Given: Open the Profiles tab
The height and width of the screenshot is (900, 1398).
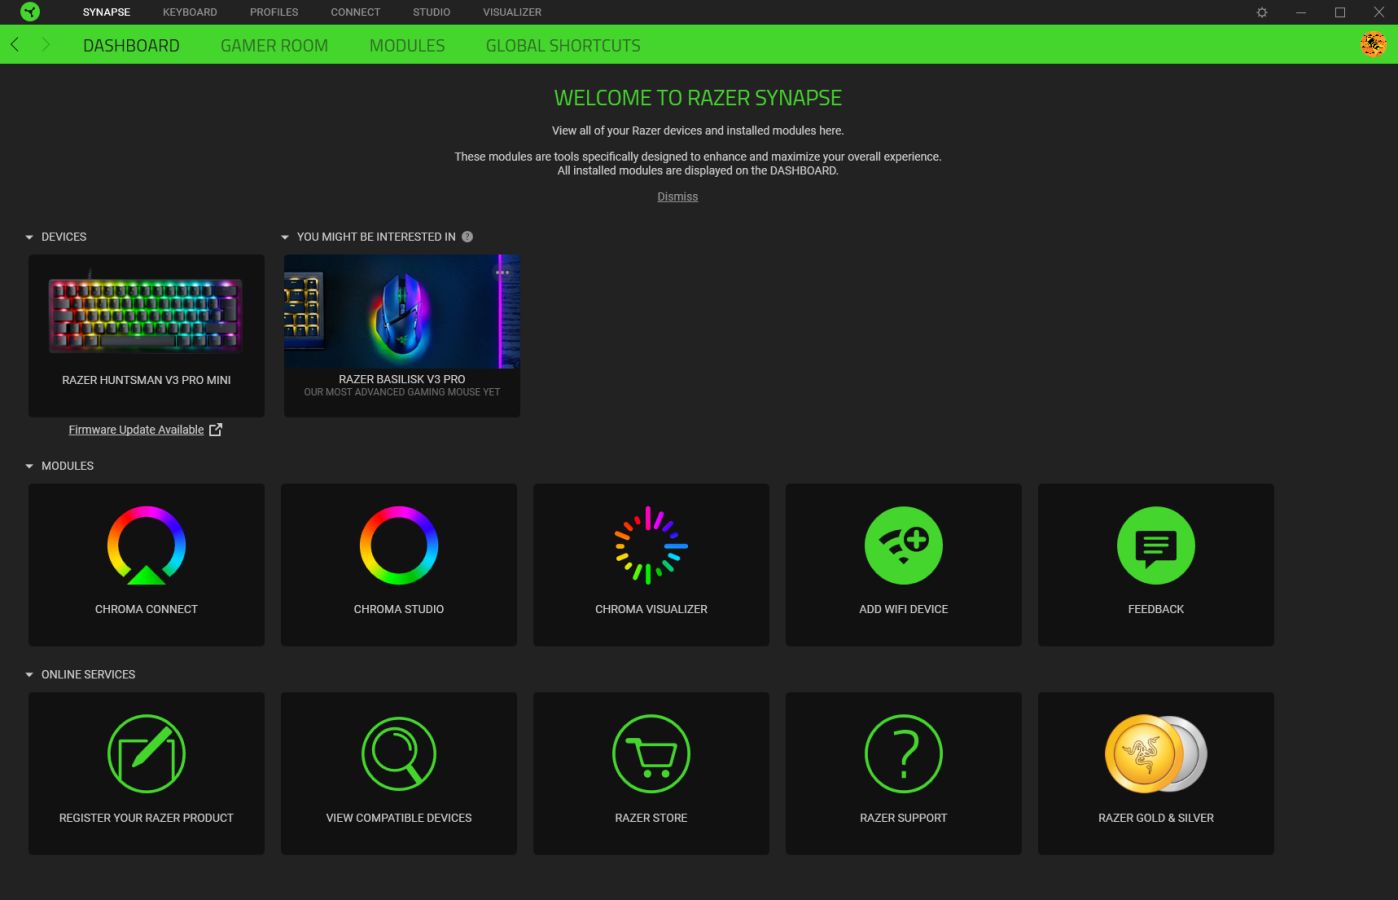Looking at the screenshot, I should pyautogui.click(x=274, y=12).
